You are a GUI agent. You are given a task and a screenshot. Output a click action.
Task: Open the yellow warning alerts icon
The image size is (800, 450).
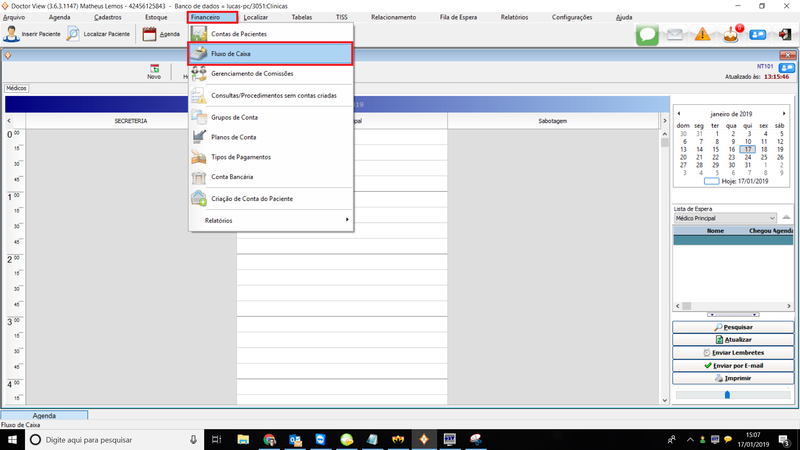click(703, 35)
